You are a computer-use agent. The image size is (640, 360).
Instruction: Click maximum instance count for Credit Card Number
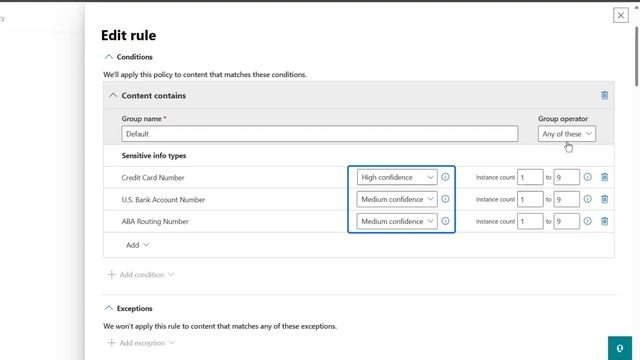pos(566,177)
